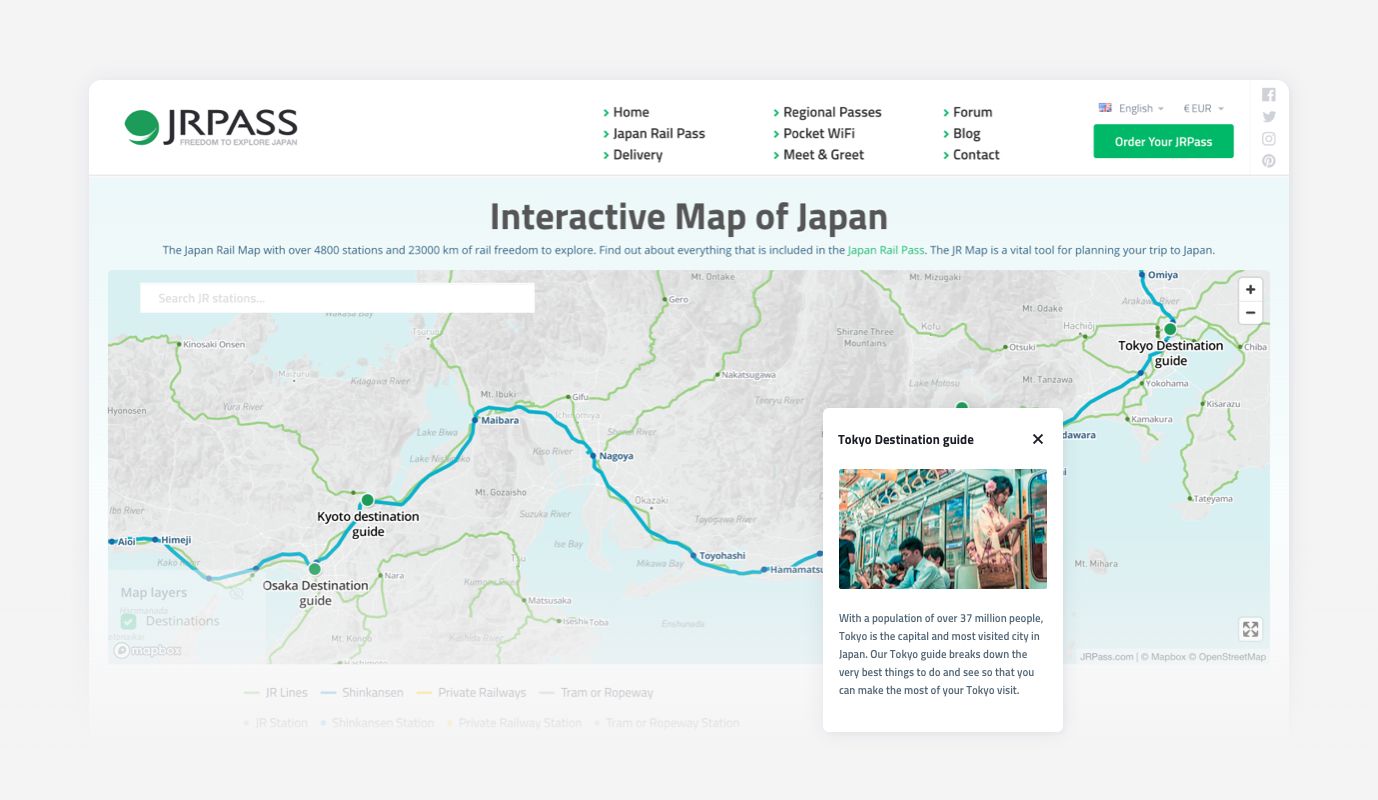This screenshot has width=1378, height=800.
Task: Toggle the Destinations map layer checkbox
Action: click(129, 621)
